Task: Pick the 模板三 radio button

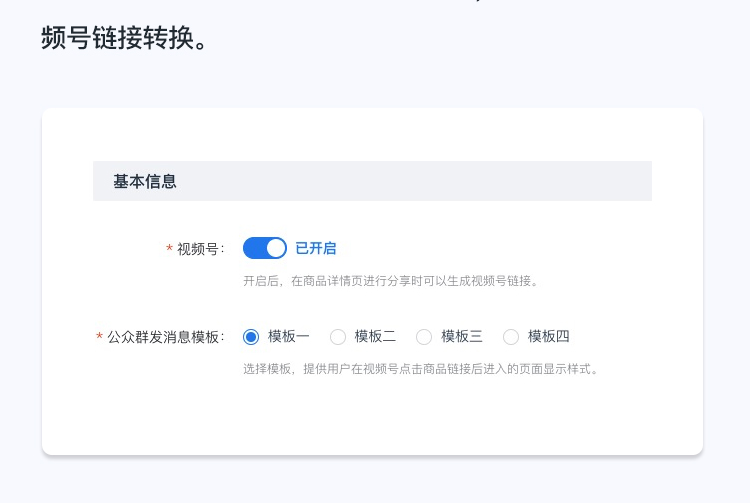Action: click(x=424, y=337)
